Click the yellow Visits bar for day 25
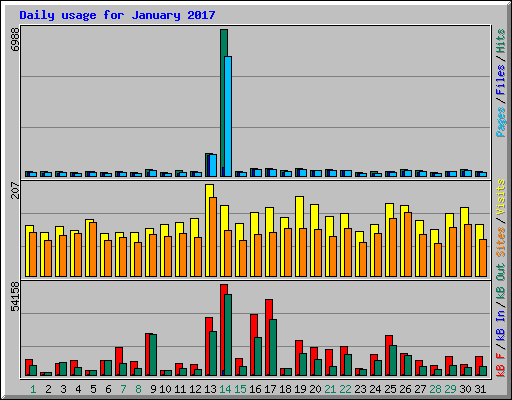The width and height of the screenshot is (512, 400). [388, 240]
